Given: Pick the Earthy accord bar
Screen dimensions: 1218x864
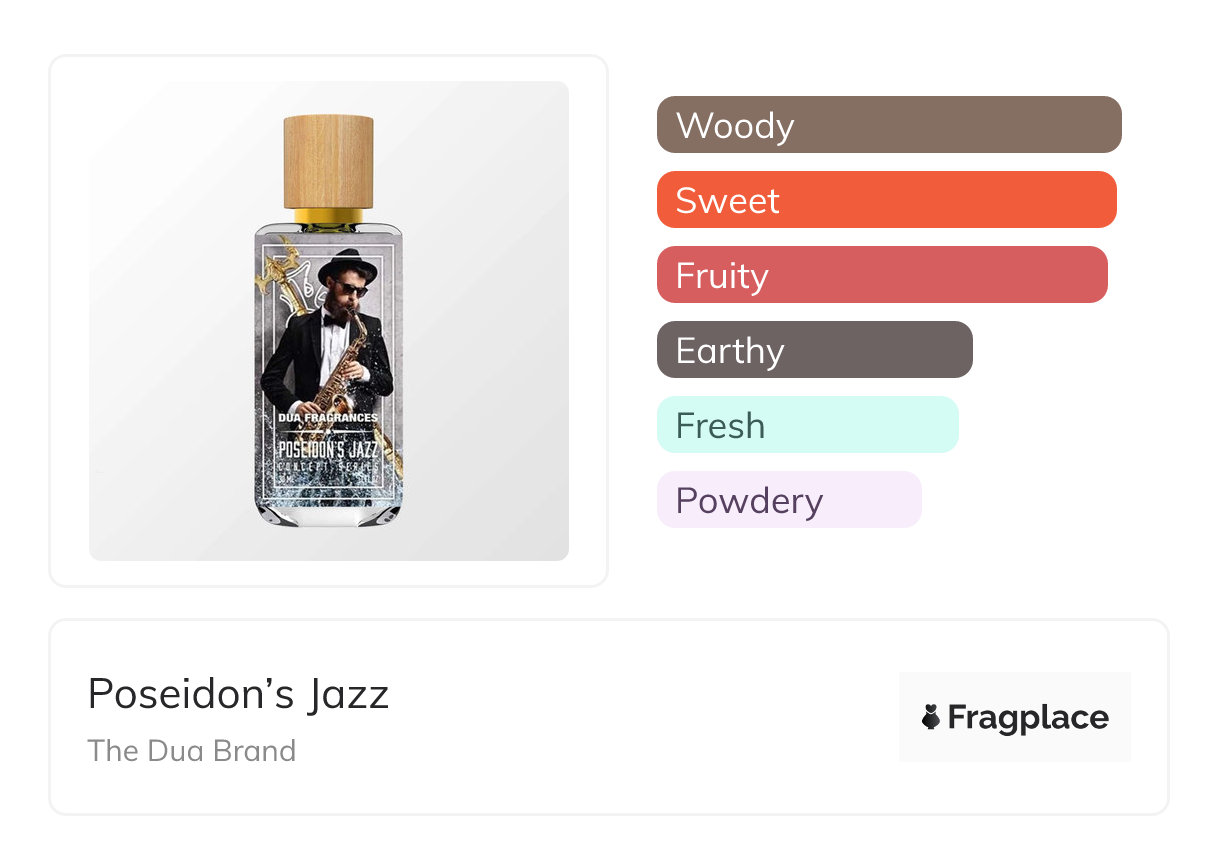Looking at the screenshot, I should [814, 350].
